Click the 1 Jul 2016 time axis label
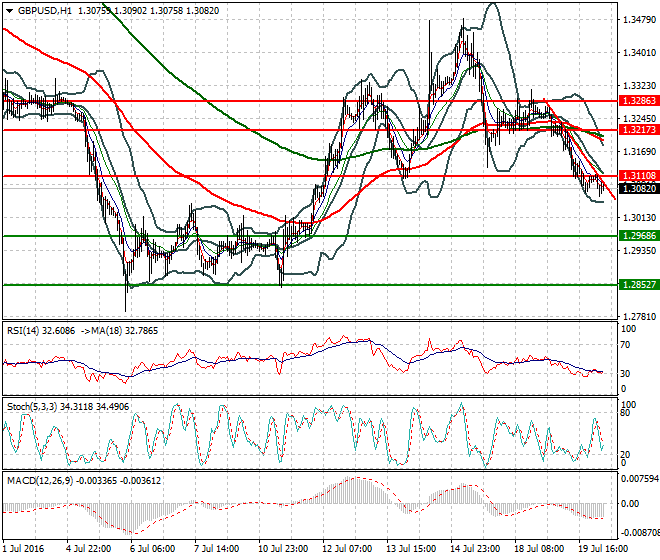660x560 pixels. (x=23, y=549)
